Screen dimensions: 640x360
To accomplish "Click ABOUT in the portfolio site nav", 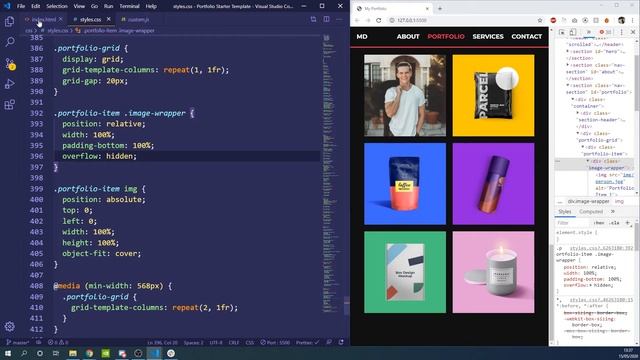I will pos(408,37).
